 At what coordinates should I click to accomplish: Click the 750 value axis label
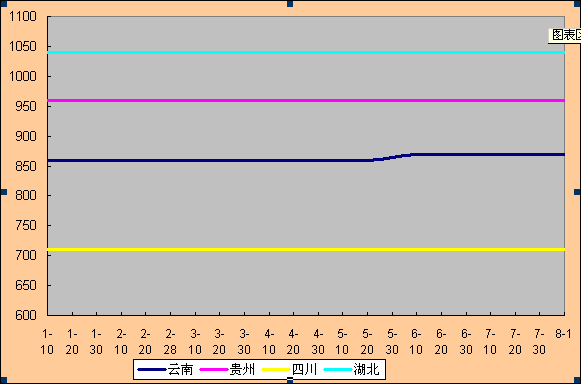[x=26, y=225]
